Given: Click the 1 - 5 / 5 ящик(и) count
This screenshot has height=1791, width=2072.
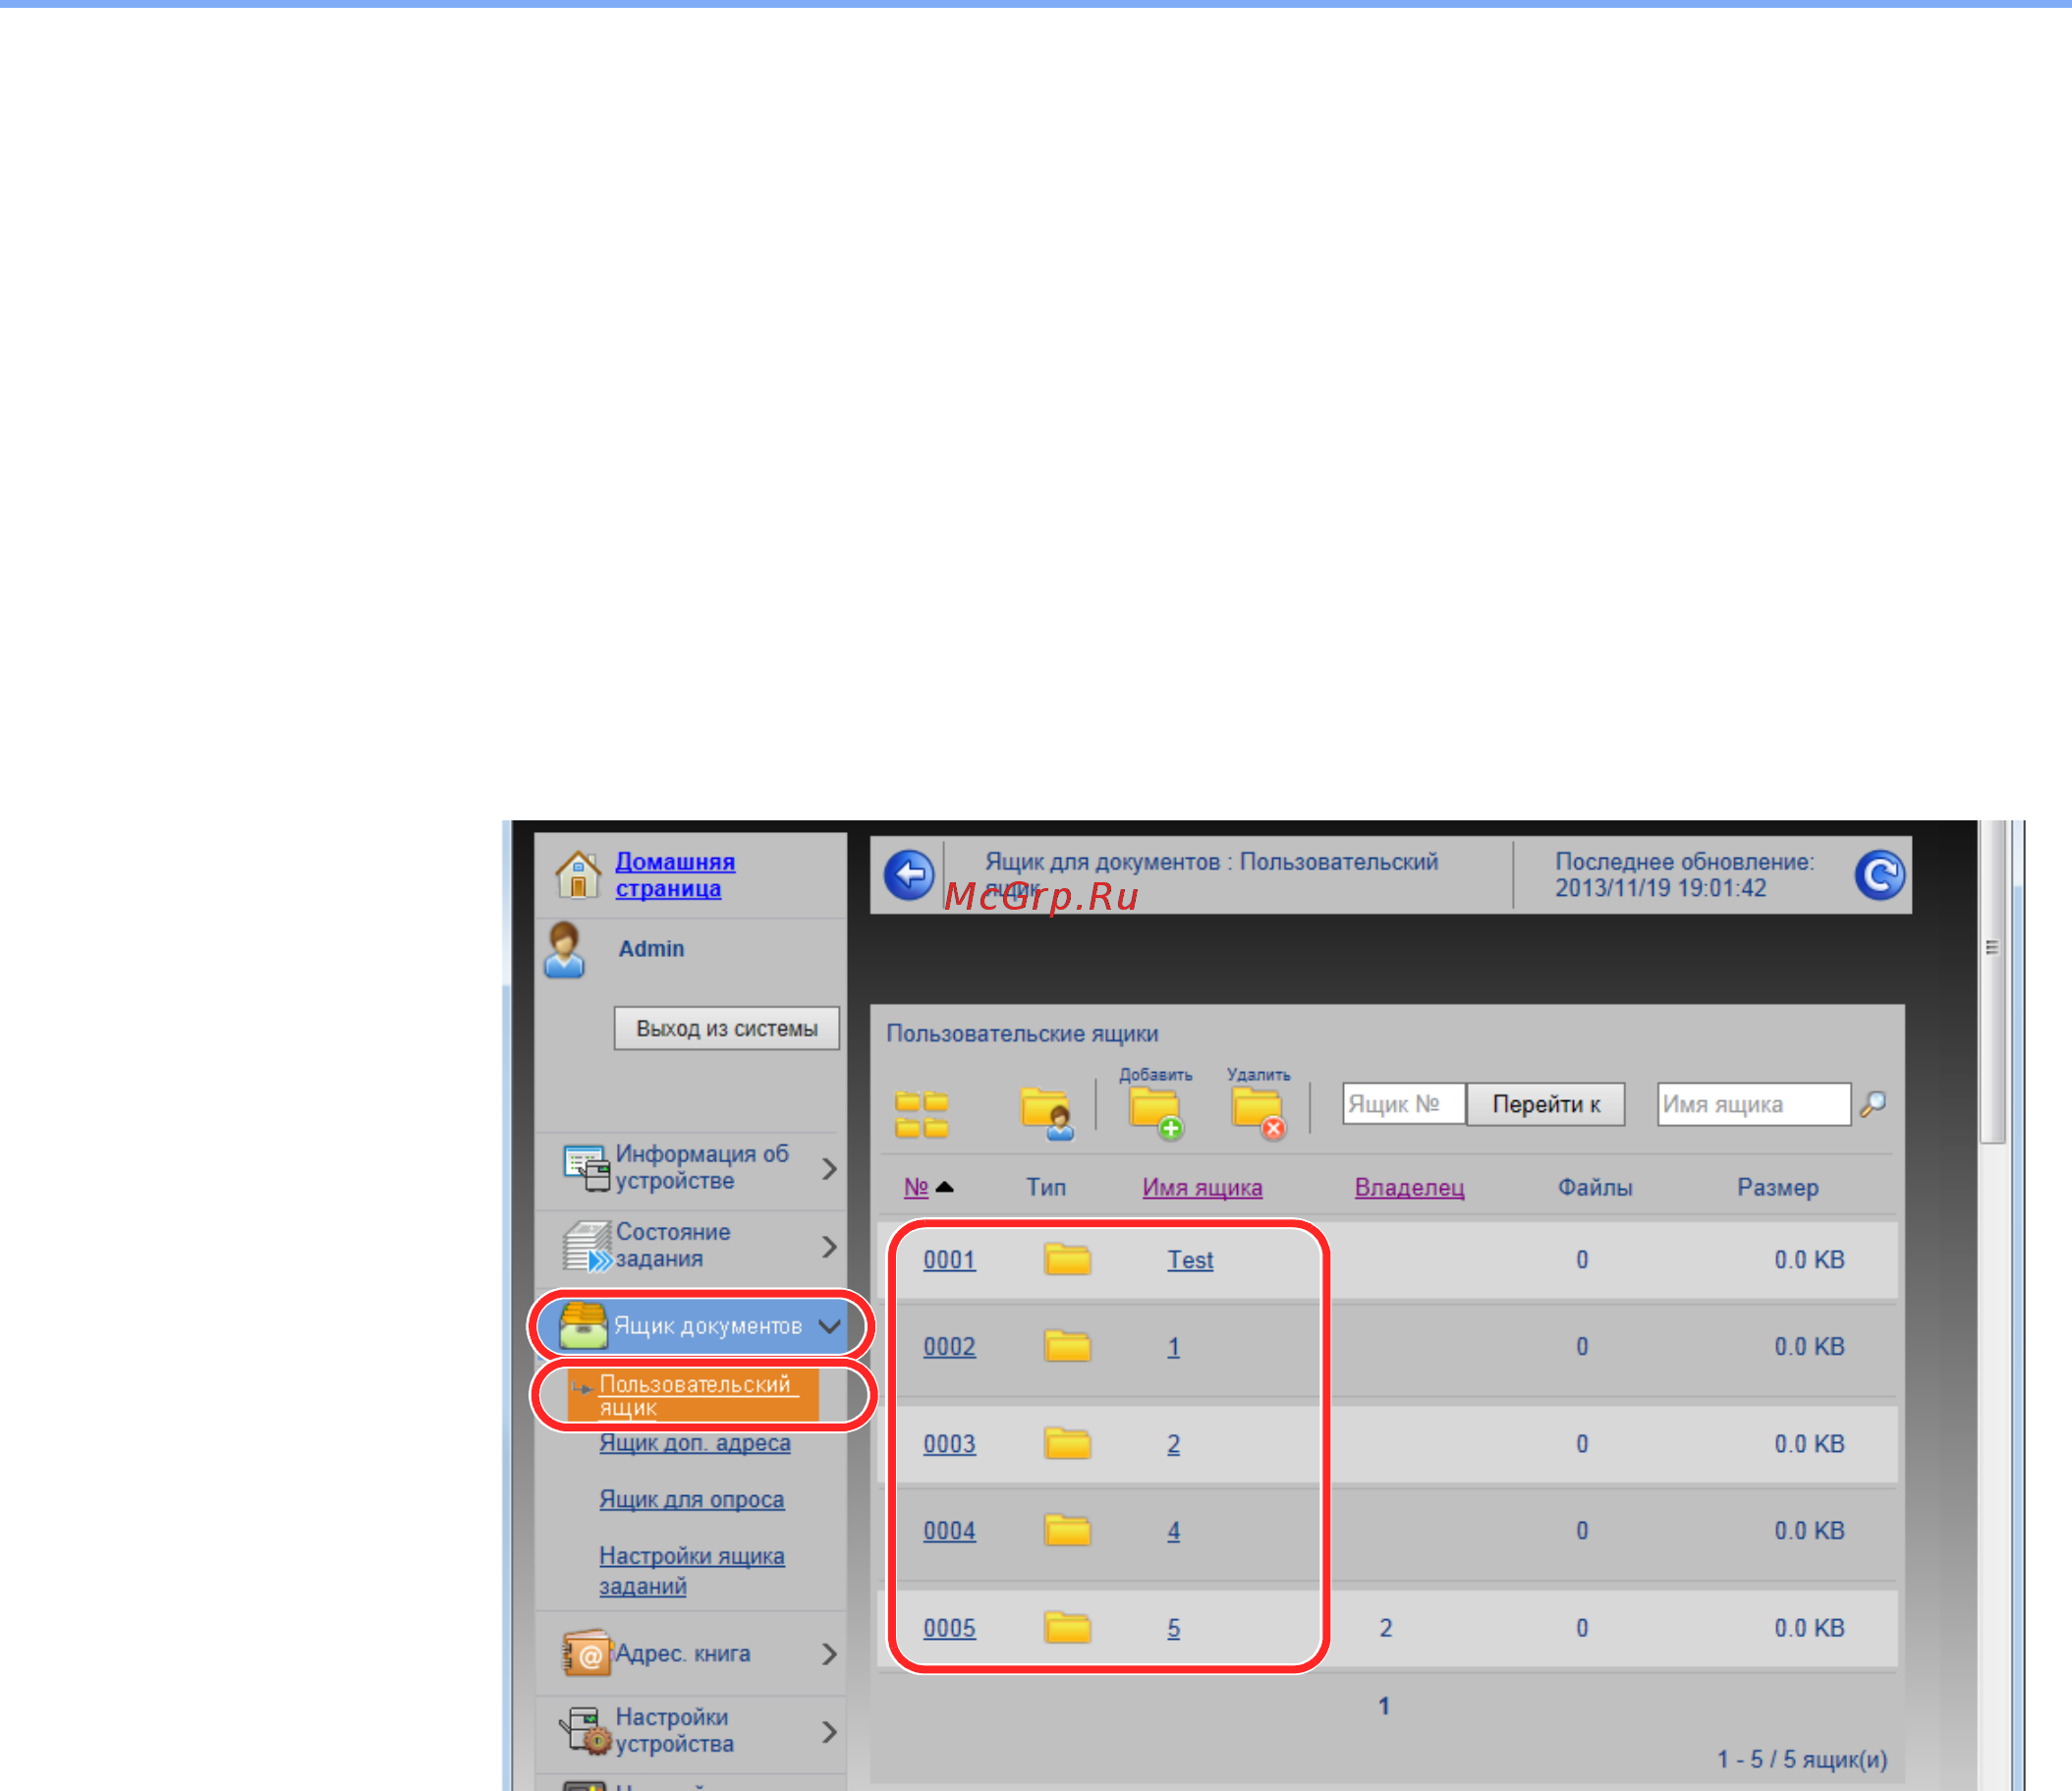Looking at the screenshot, I should click(1802, 1759).
